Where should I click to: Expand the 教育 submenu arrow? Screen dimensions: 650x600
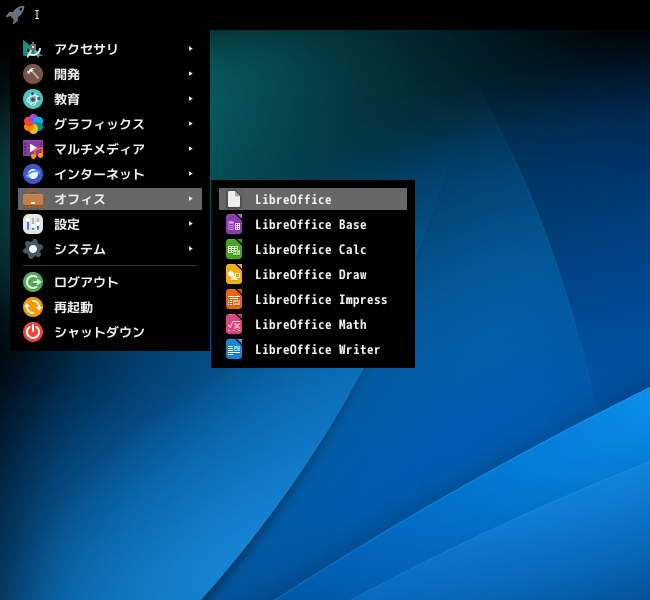point(191,99)
